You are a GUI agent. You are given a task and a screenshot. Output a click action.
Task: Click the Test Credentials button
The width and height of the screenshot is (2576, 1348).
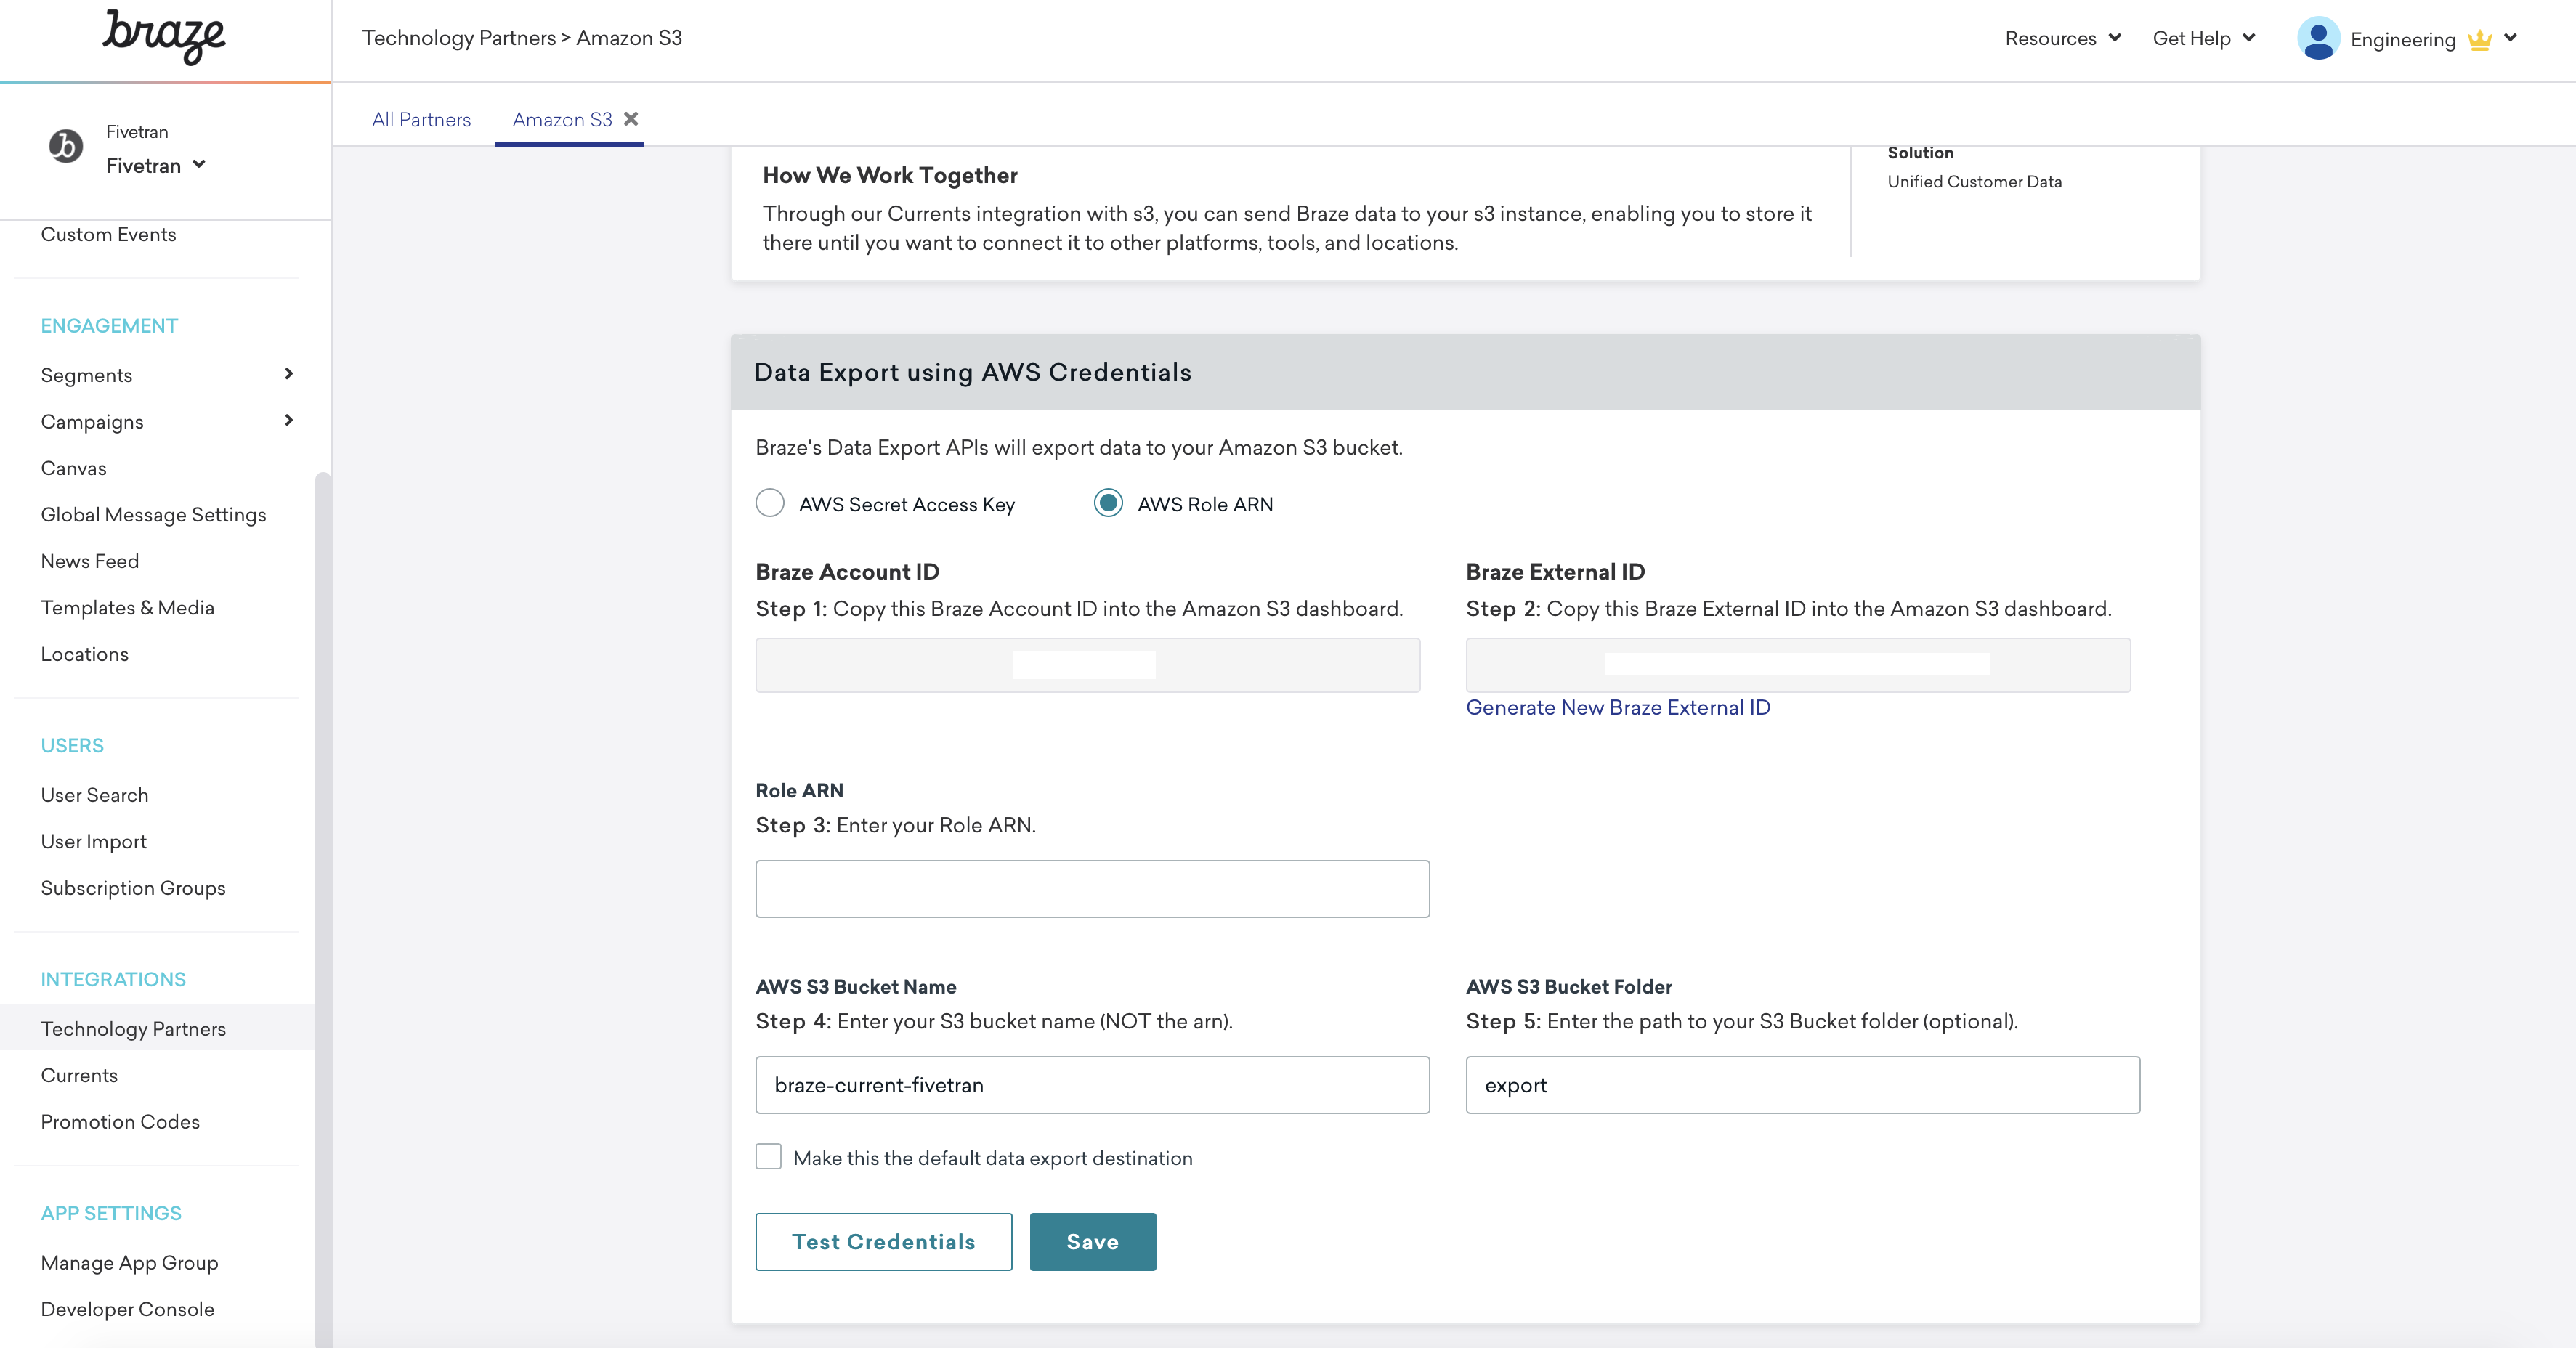(883, 1242)
